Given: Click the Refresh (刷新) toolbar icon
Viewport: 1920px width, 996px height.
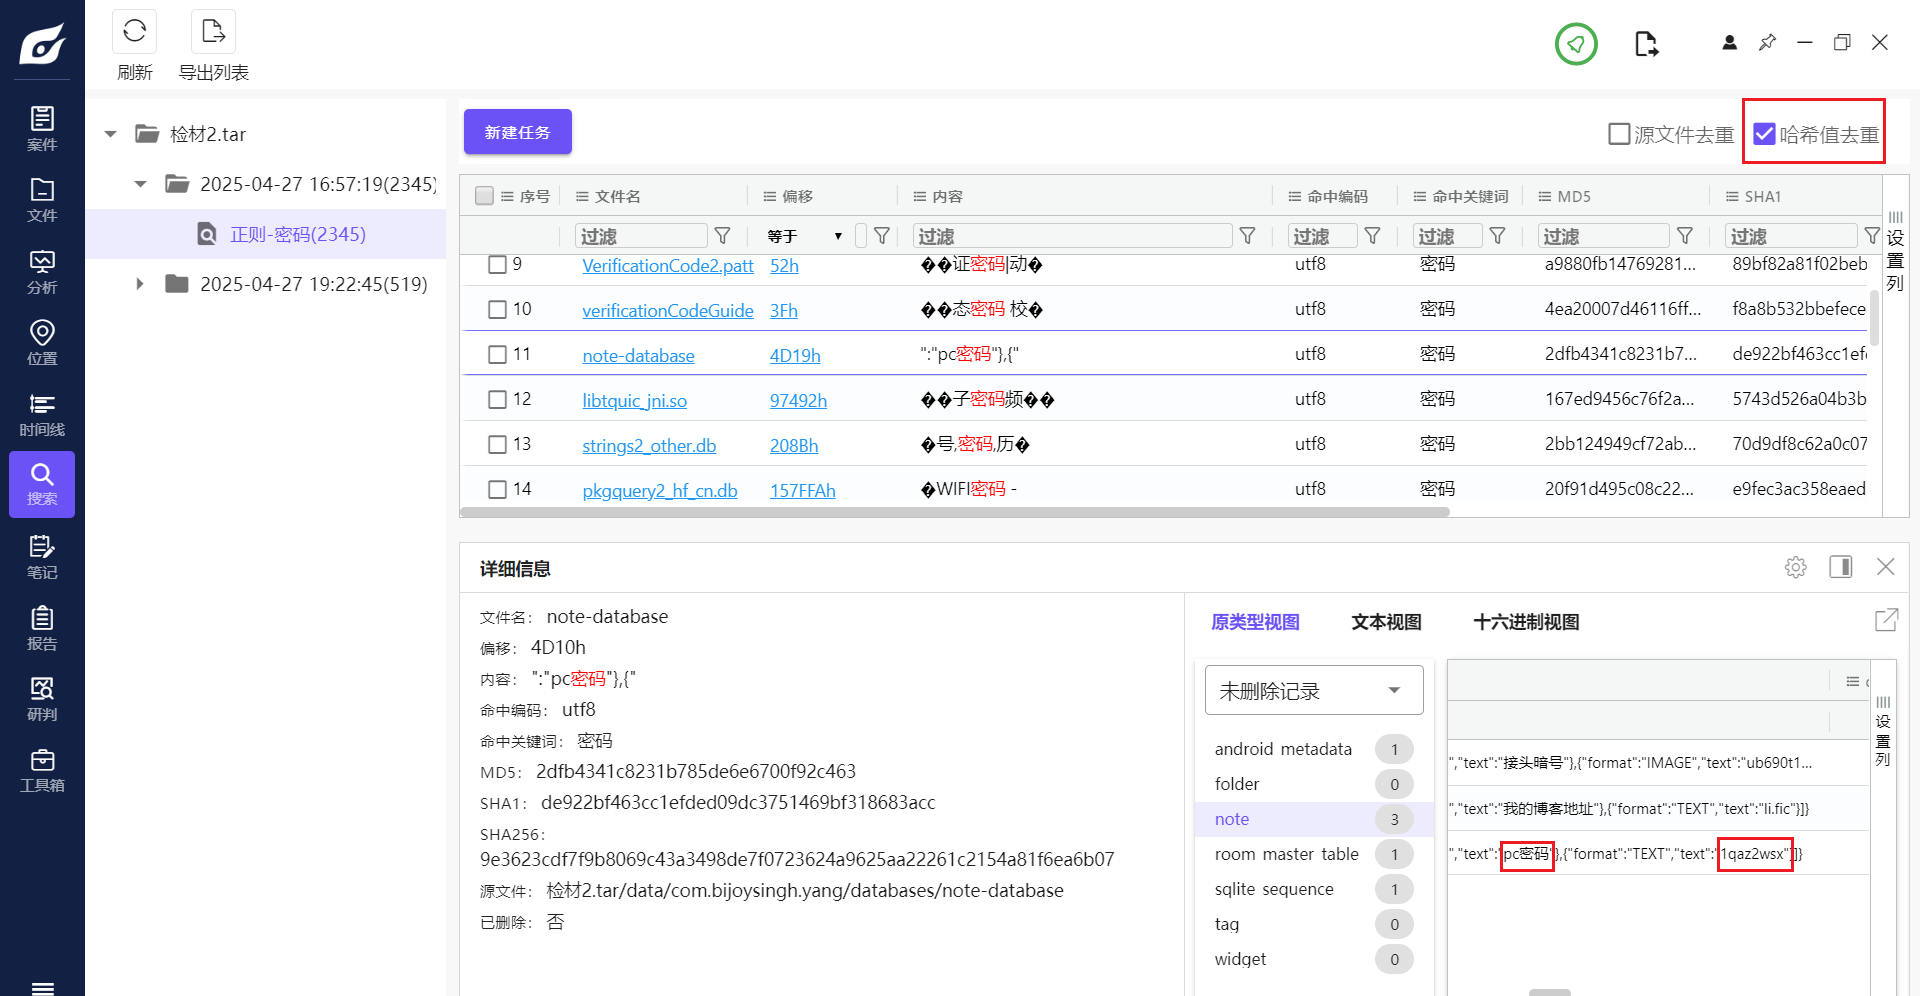Looking at the screenshot, I should pyautogui.click(x=134, y=33).
